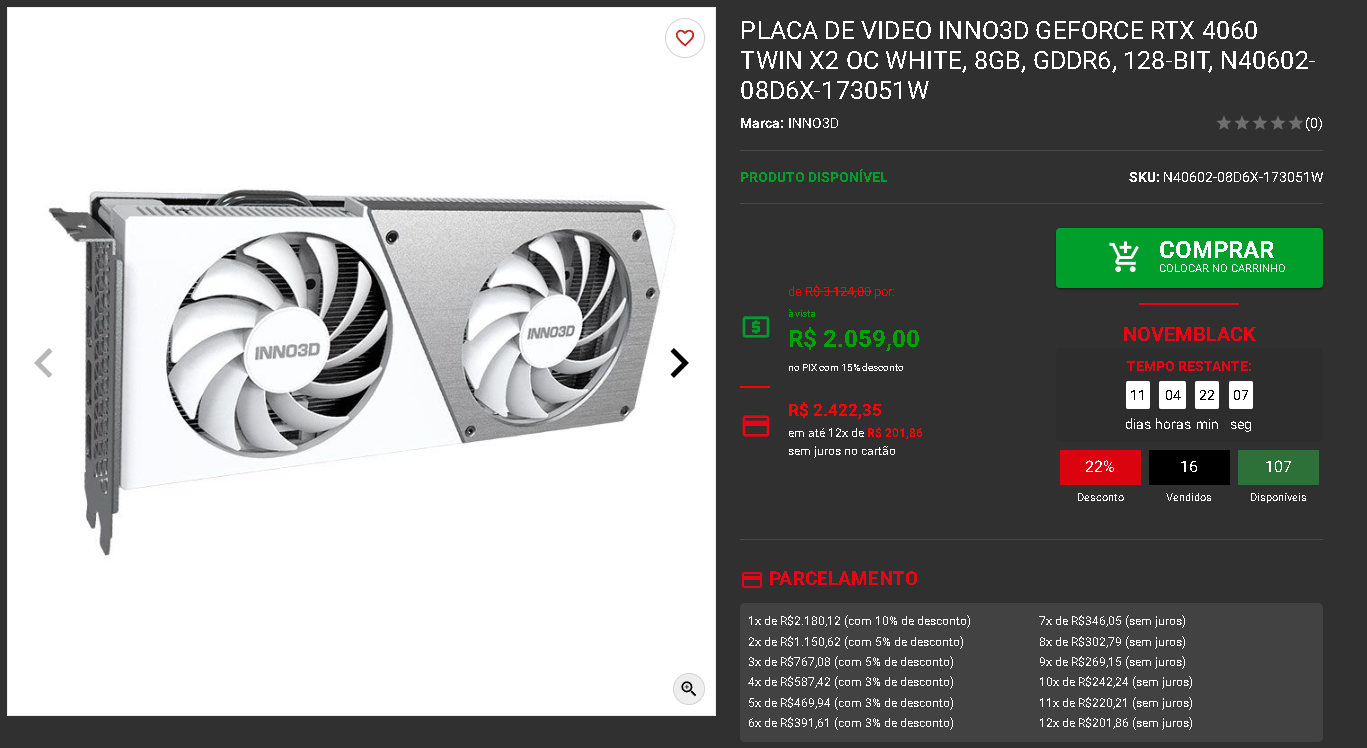Click the 22% Desconto badge
Screen dimensions: 1367x748
[1100, 467]
